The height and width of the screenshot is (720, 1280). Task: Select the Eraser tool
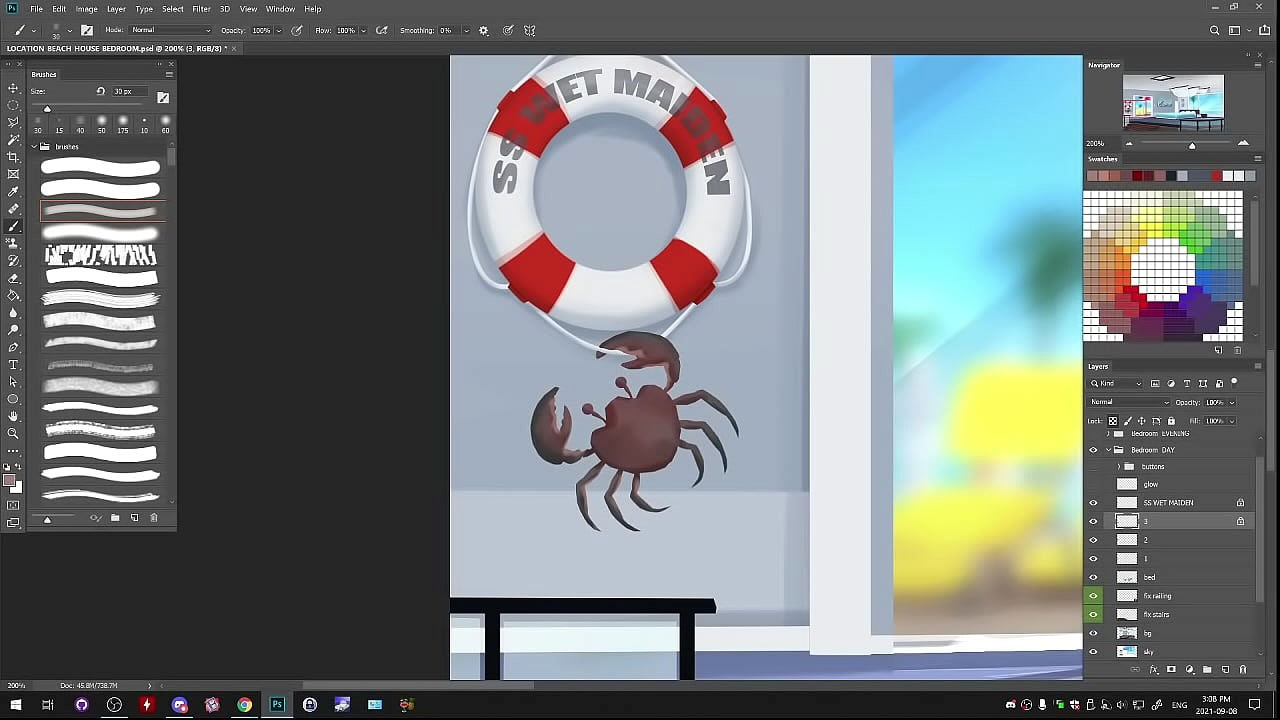(13, 278)
